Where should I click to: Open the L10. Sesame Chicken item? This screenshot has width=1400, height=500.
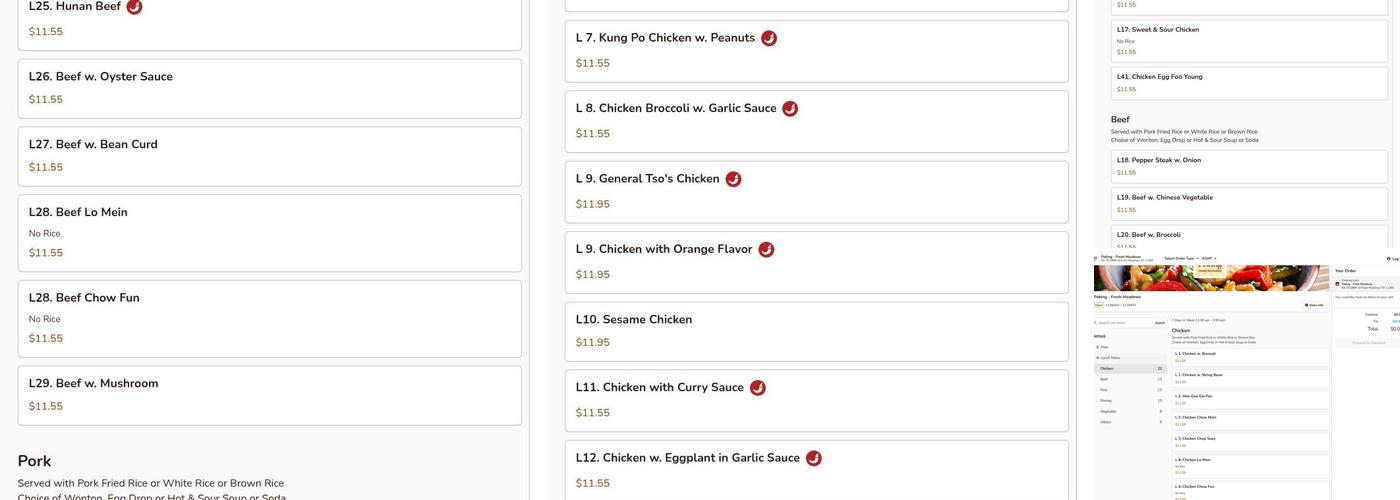pyautogui.click(x=816, y=331)
